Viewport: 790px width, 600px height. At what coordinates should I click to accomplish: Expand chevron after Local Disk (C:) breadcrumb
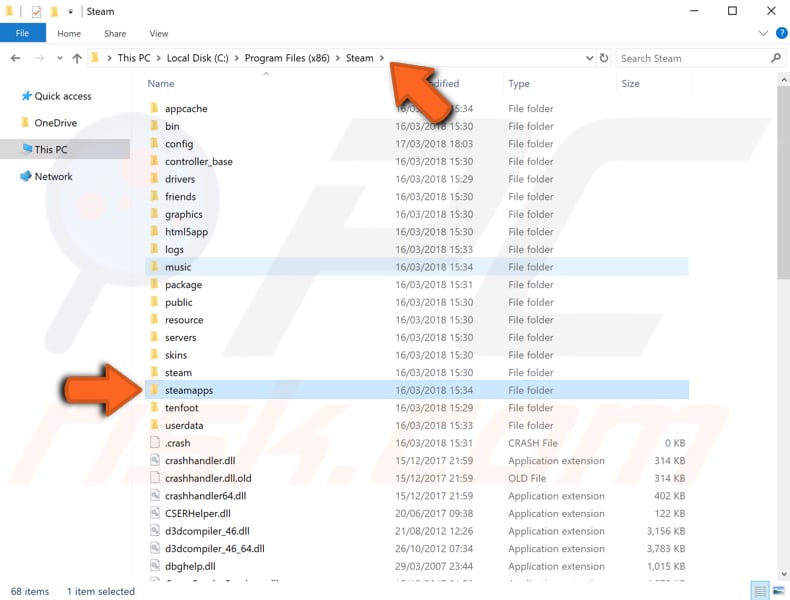(x=236, y=58)
